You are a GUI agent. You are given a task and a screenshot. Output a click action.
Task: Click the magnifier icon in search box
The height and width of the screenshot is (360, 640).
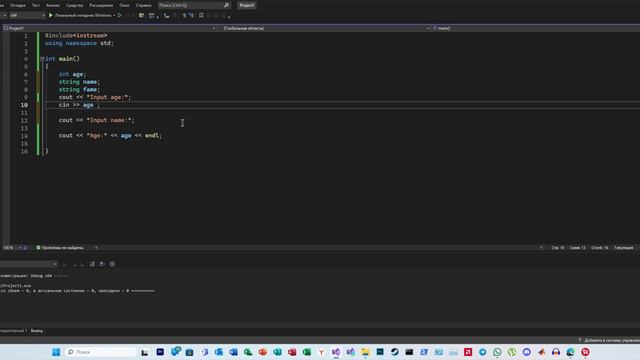coord(226,5)
